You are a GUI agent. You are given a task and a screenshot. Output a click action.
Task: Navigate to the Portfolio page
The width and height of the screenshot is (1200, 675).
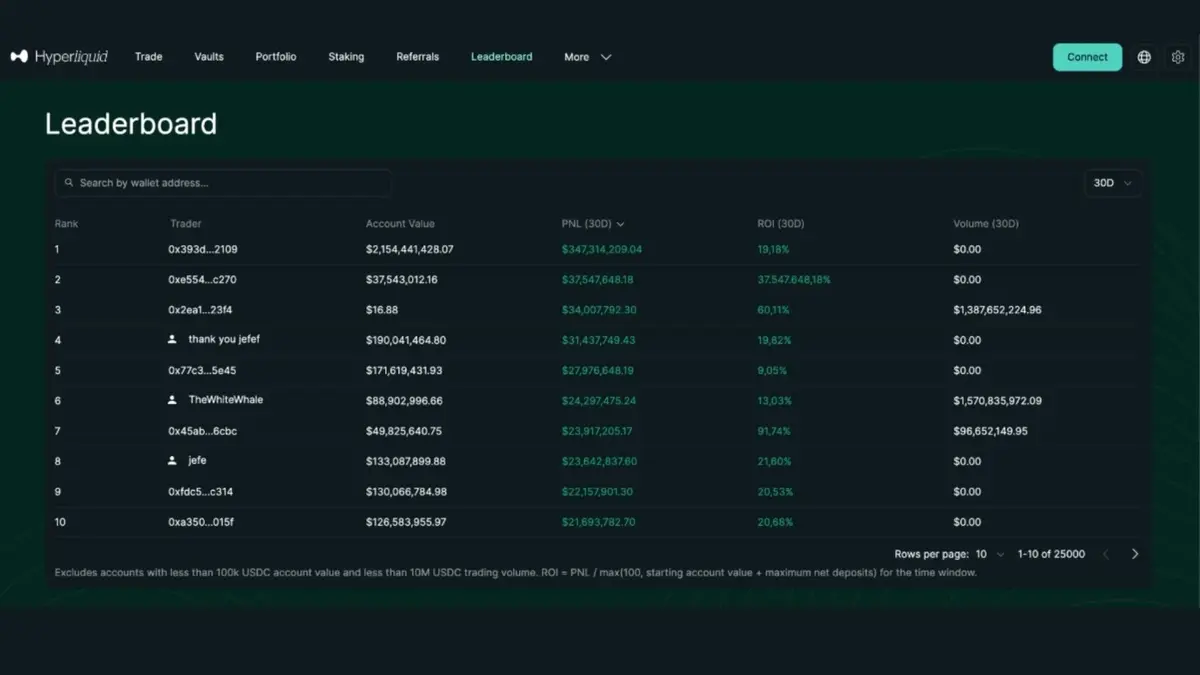[x=276, y=57]
